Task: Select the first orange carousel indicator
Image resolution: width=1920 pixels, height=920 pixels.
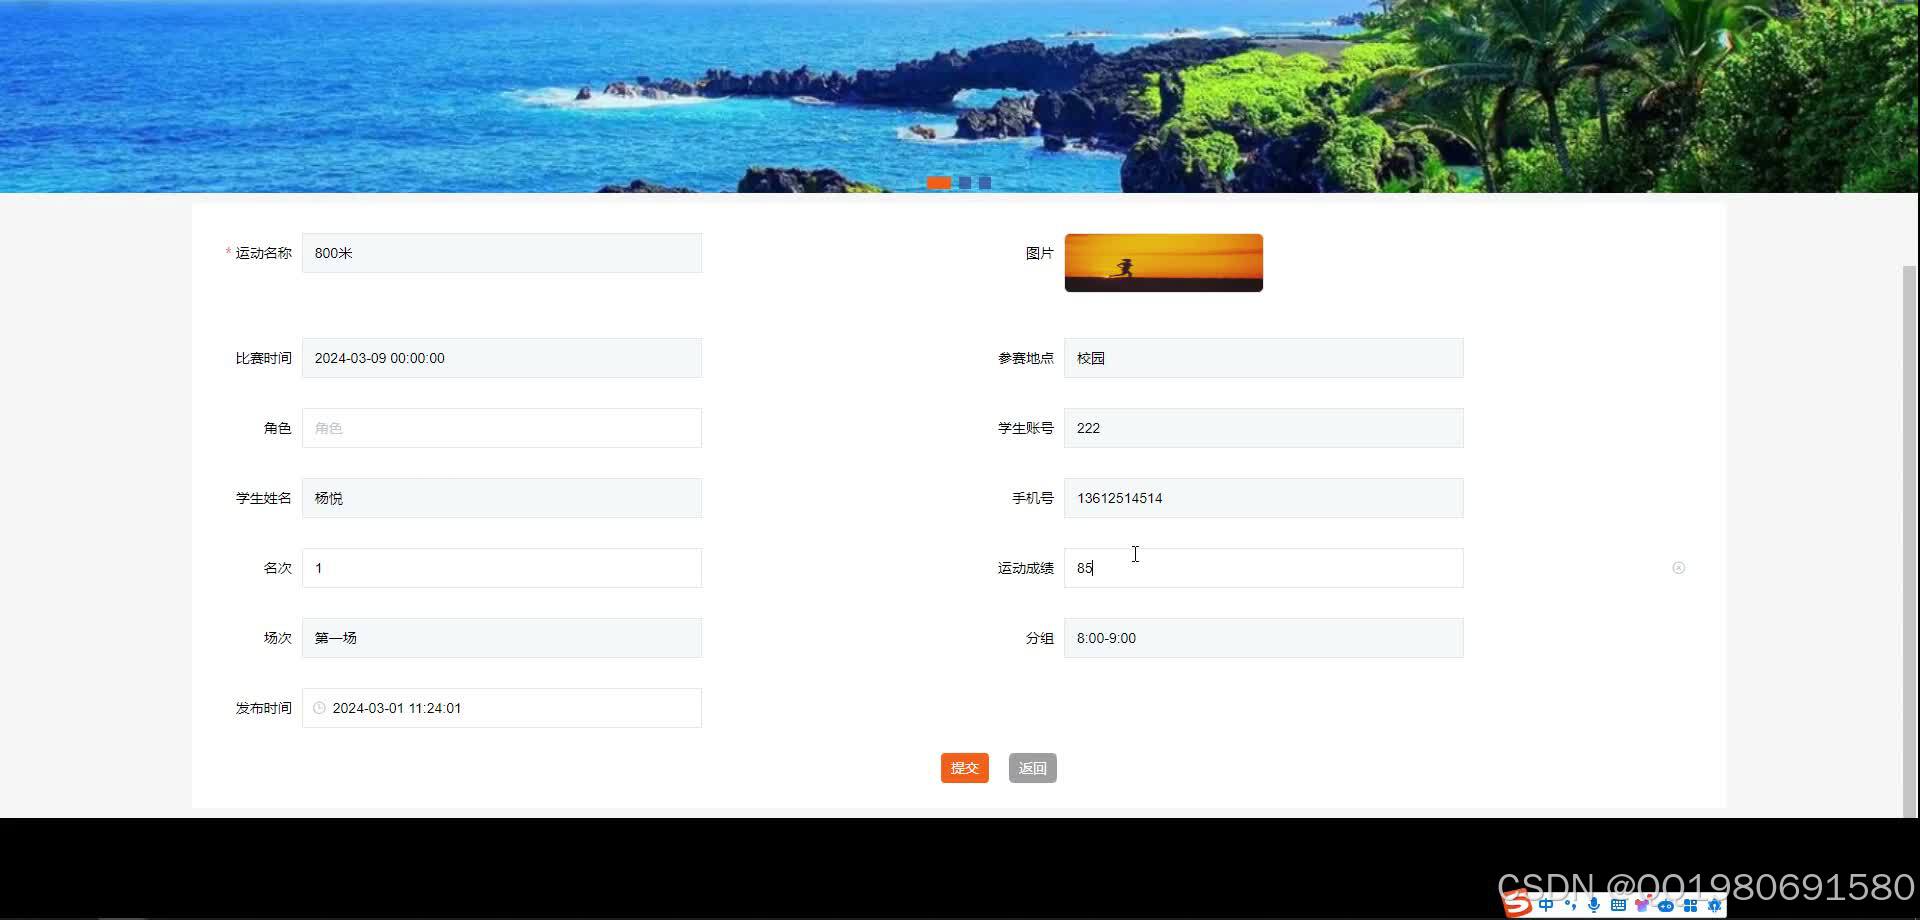Action: click(x=939, y=182)
